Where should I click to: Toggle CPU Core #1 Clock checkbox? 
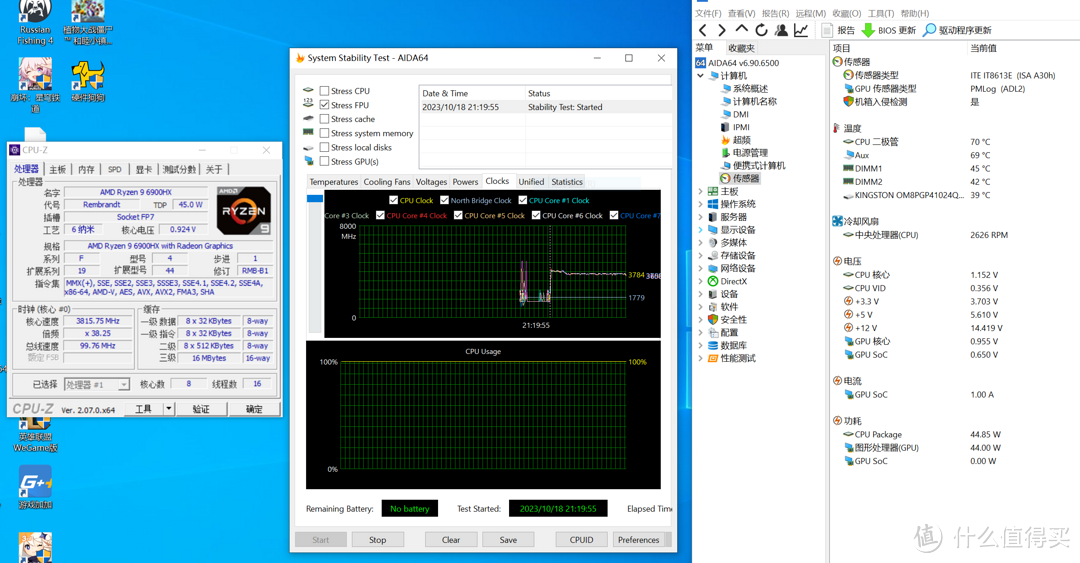tap(523, 201)
